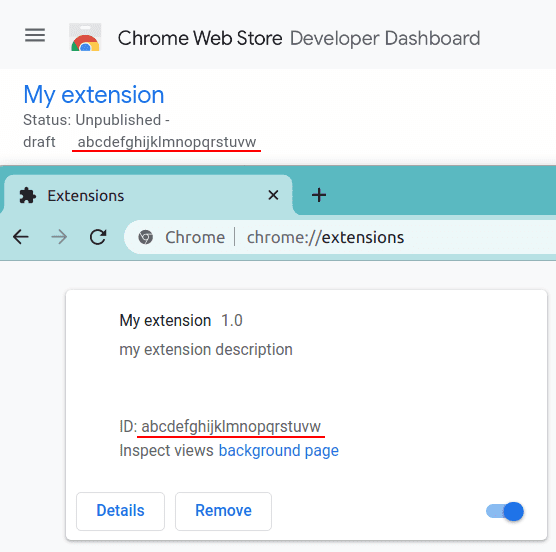Click the dashboard extension ID text
The width and height of the screenshot is (556, 552).
167,142
